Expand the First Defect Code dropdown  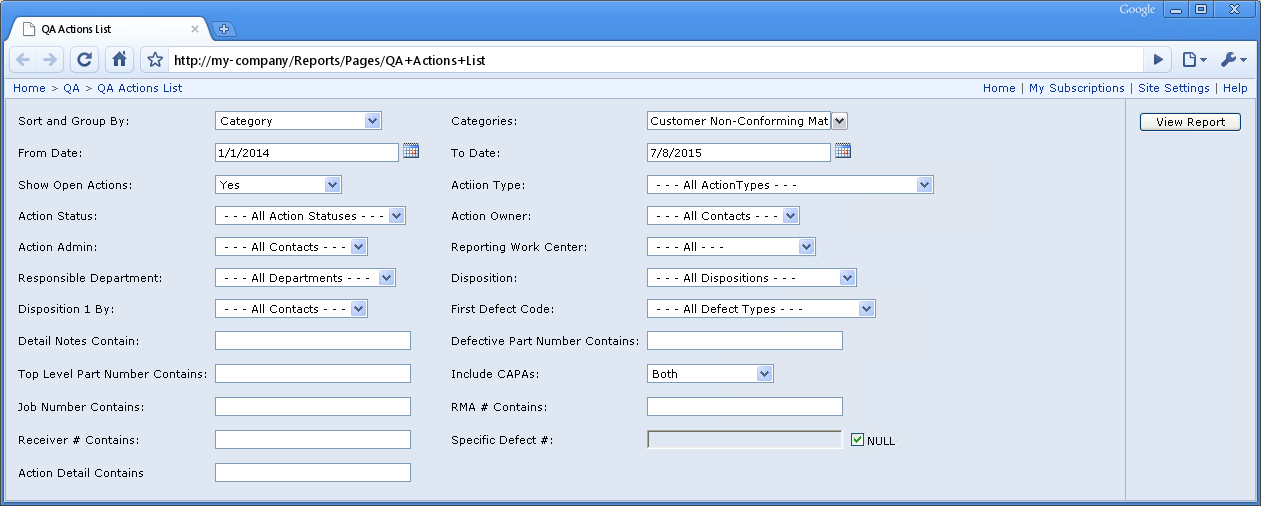pyautogui.click(x=761, y=309)
